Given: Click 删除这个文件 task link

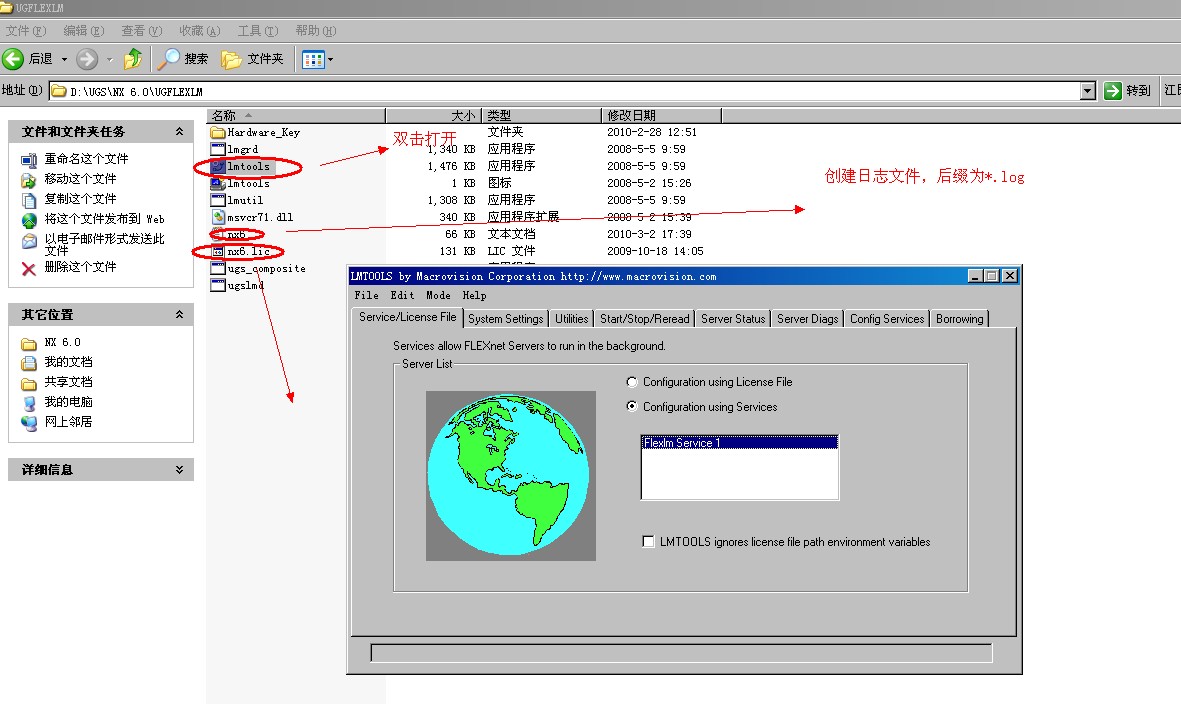Looking at the screenshot, I should (80, 267).
